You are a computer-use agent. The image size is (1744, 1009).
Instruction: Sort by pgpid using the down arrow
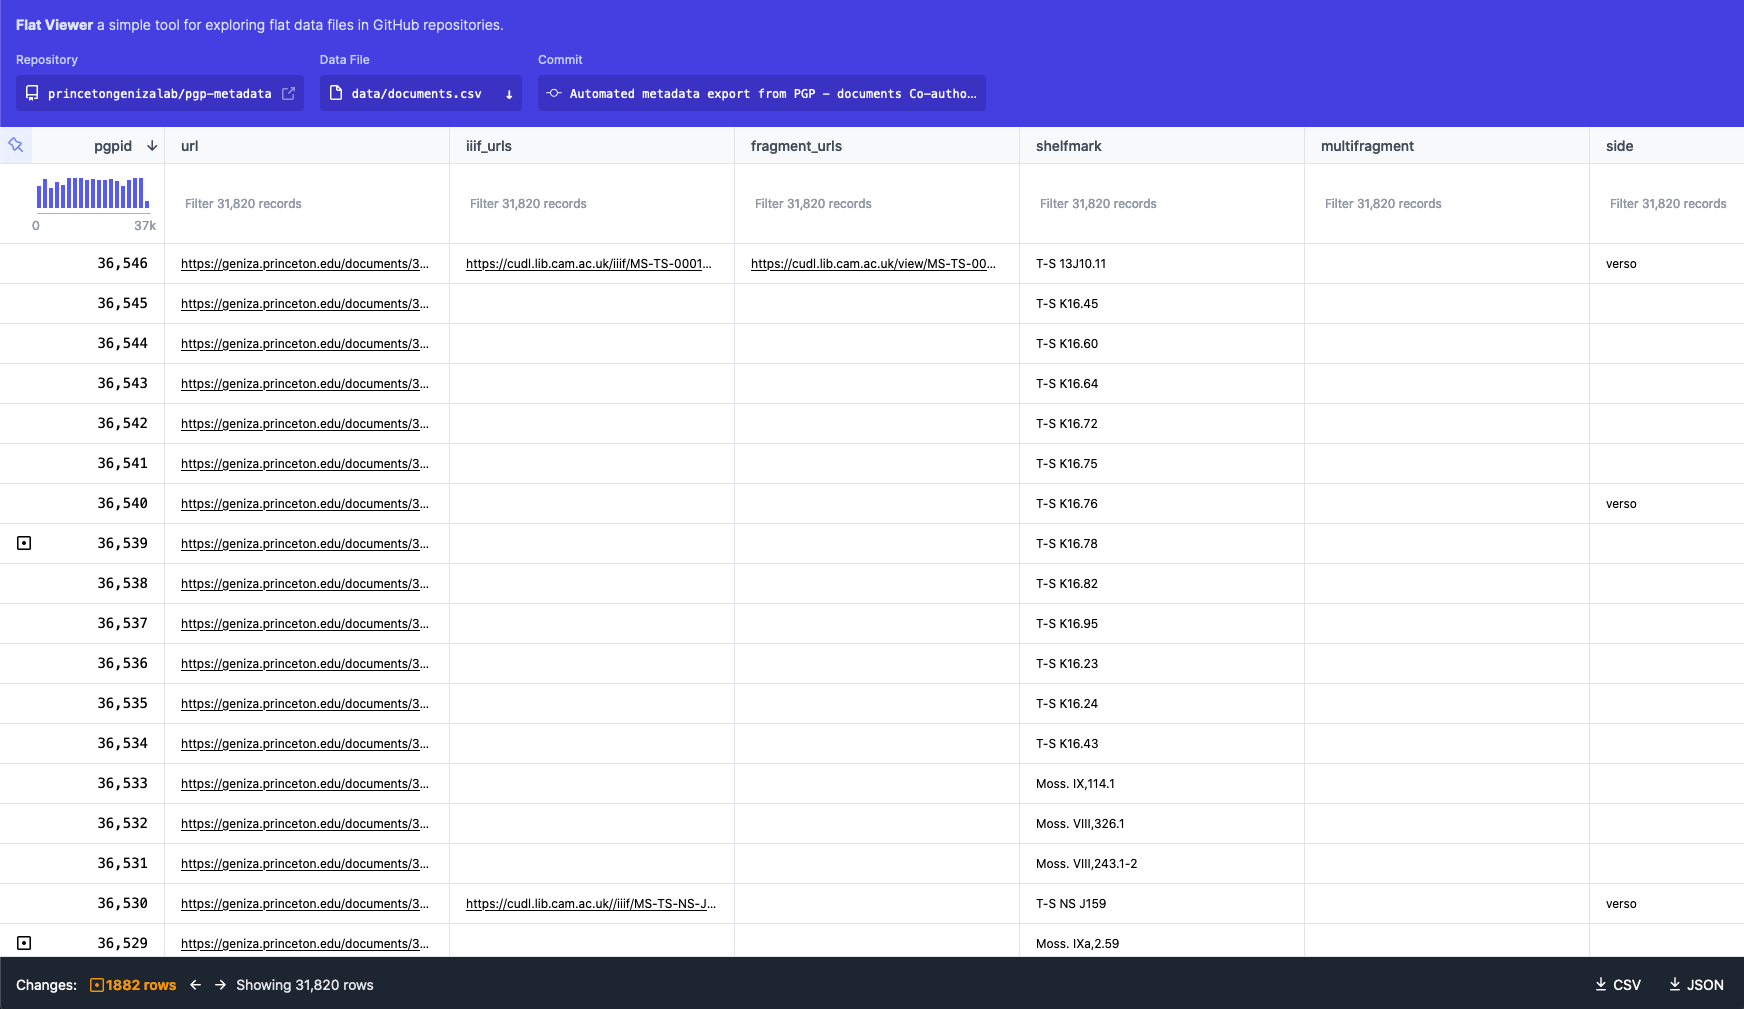click(x=152, y=146)
